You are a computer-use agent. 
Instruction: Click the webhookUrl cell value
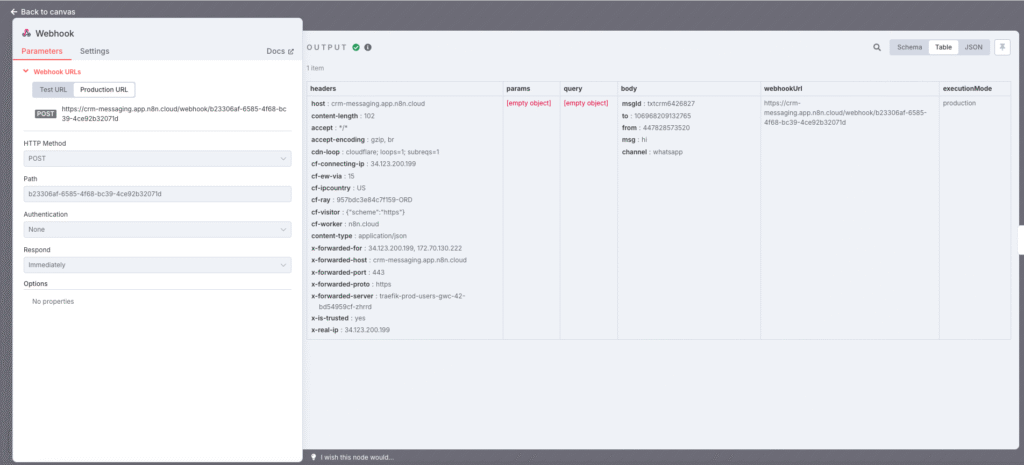(845, 112)
